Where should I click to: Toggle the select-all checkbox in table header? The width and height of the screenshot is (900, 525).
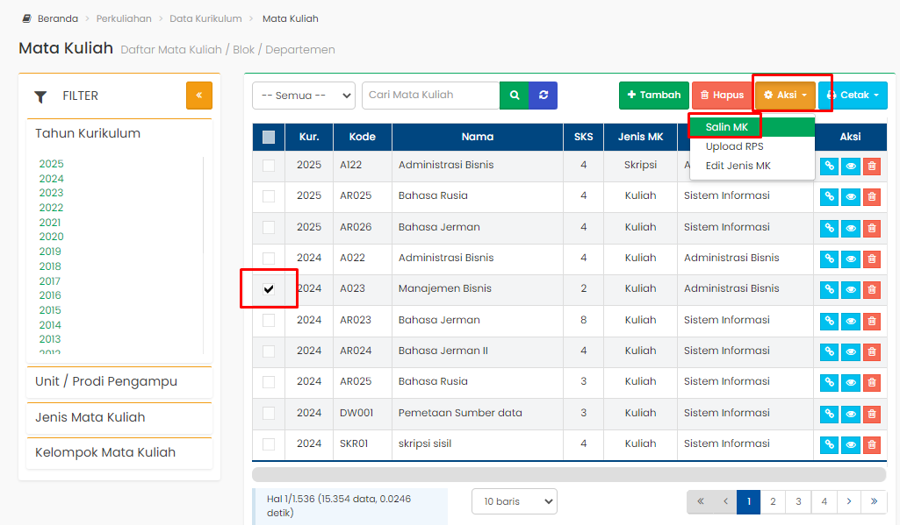coord(269,137)
